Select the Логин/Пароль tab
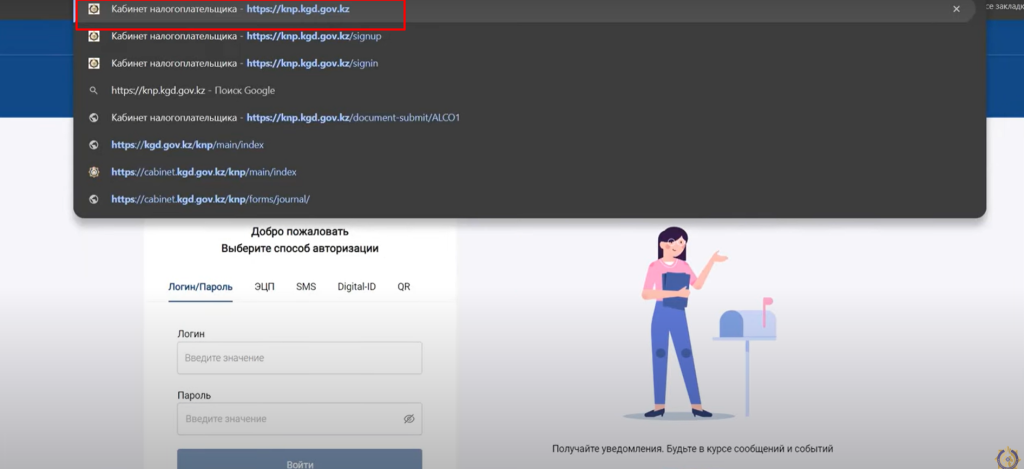The image size is (1024, 469). 200,287
